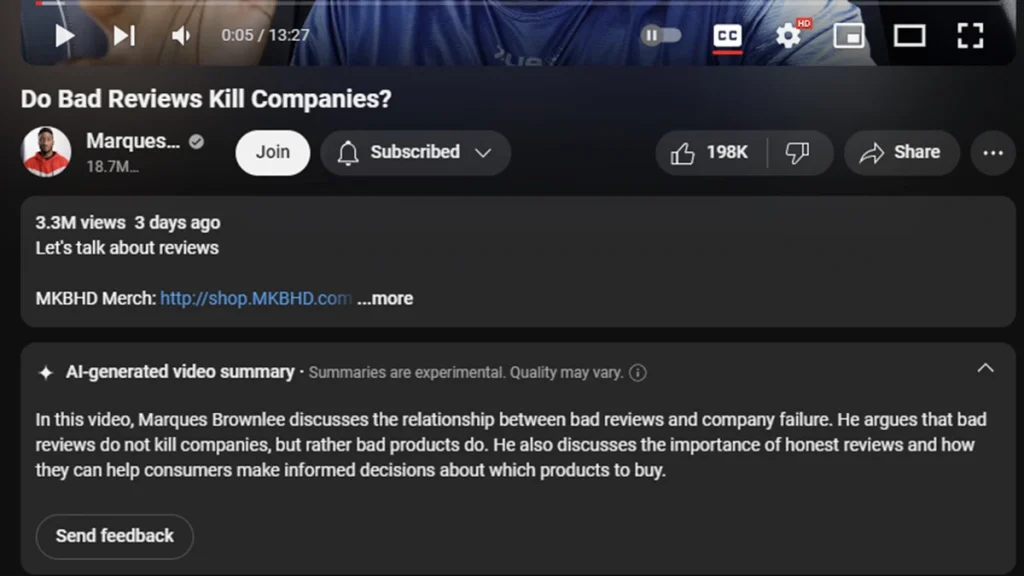
Task: Toggle closed captions (CC)
Action: tap(728, 35)
